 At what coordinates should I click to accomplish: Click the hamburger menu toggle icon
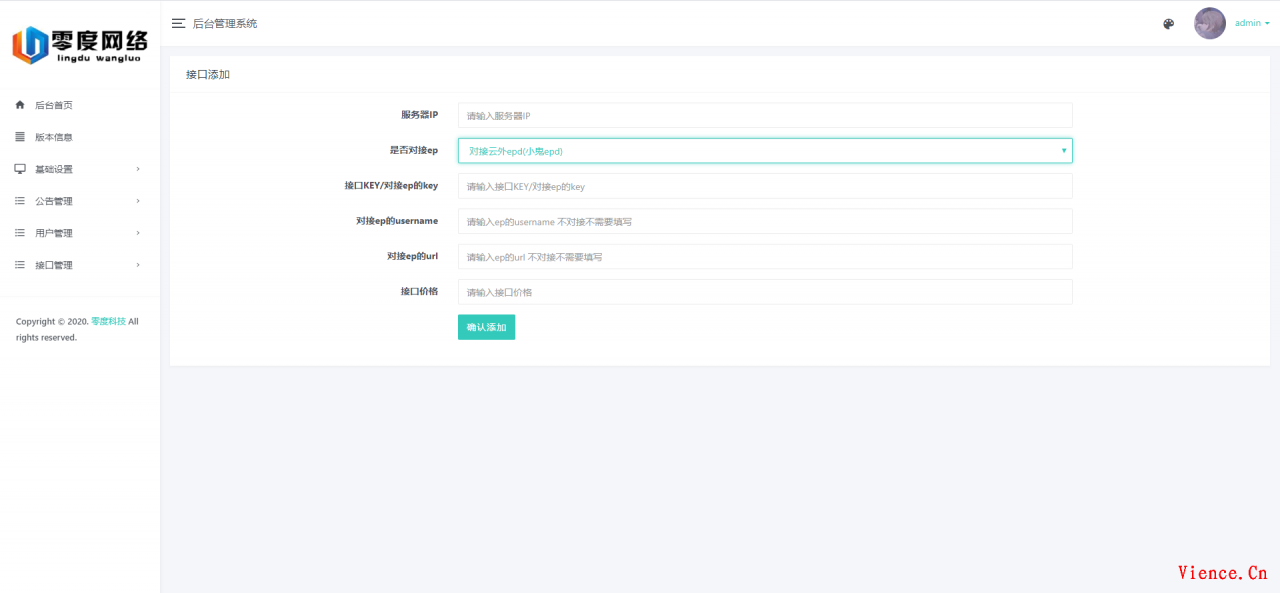pyautogui.click(x=178, y=23)
